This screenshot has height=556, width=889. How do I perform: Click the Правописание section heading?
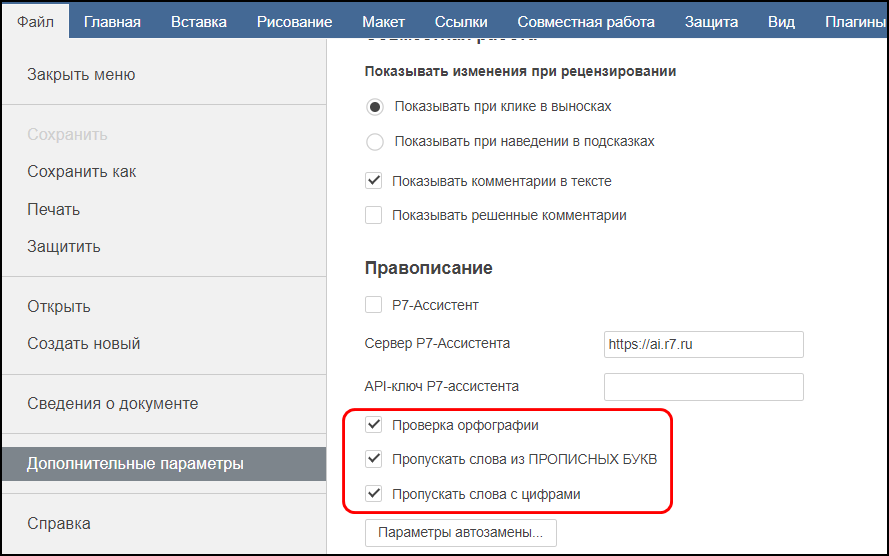[428, 268]
